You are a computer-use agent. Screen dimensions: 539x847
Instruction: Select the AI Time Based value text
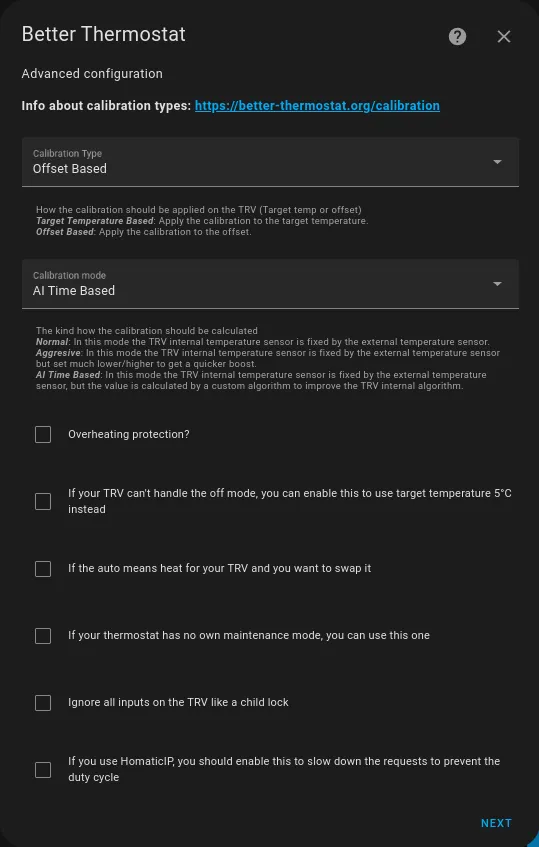pyautogui.click(x=74, y=291)
